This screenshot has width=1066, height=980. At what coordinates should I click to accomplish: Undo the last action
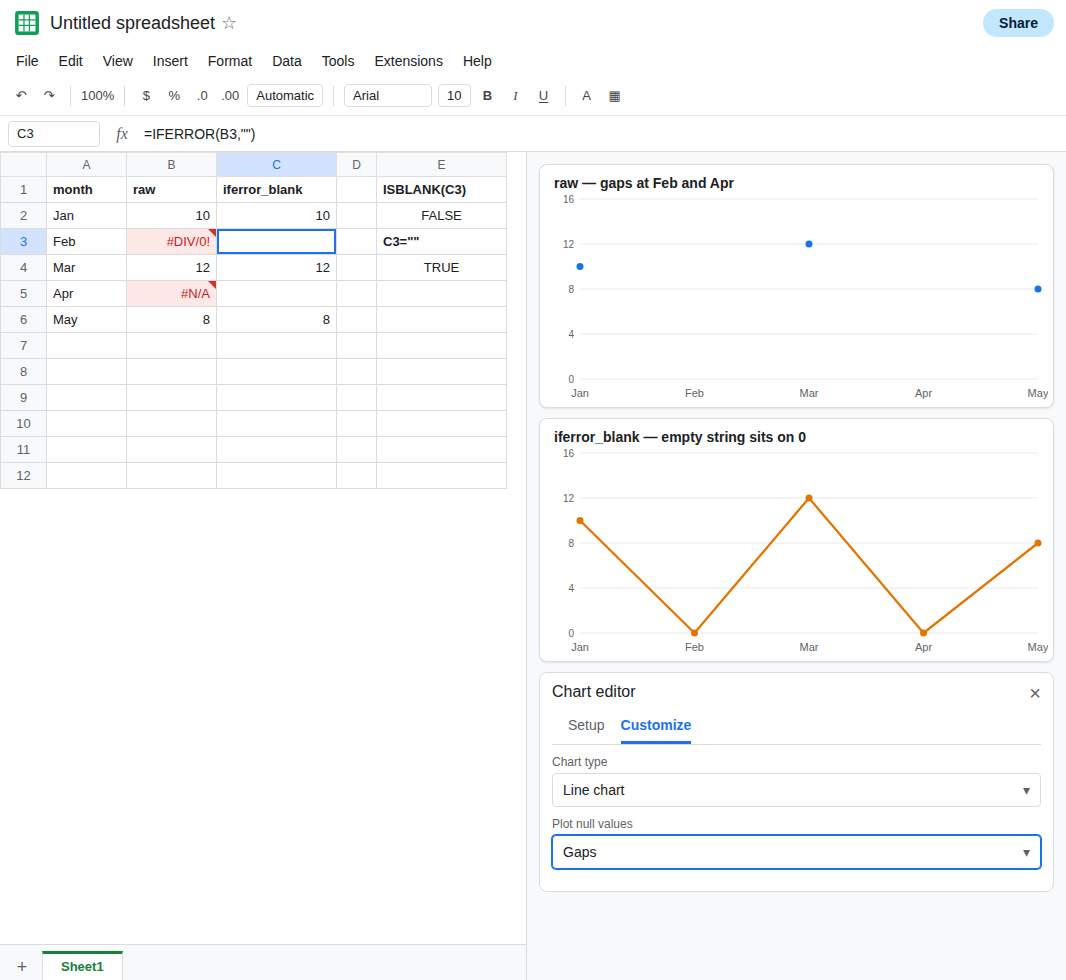click(x=22, y=96)
